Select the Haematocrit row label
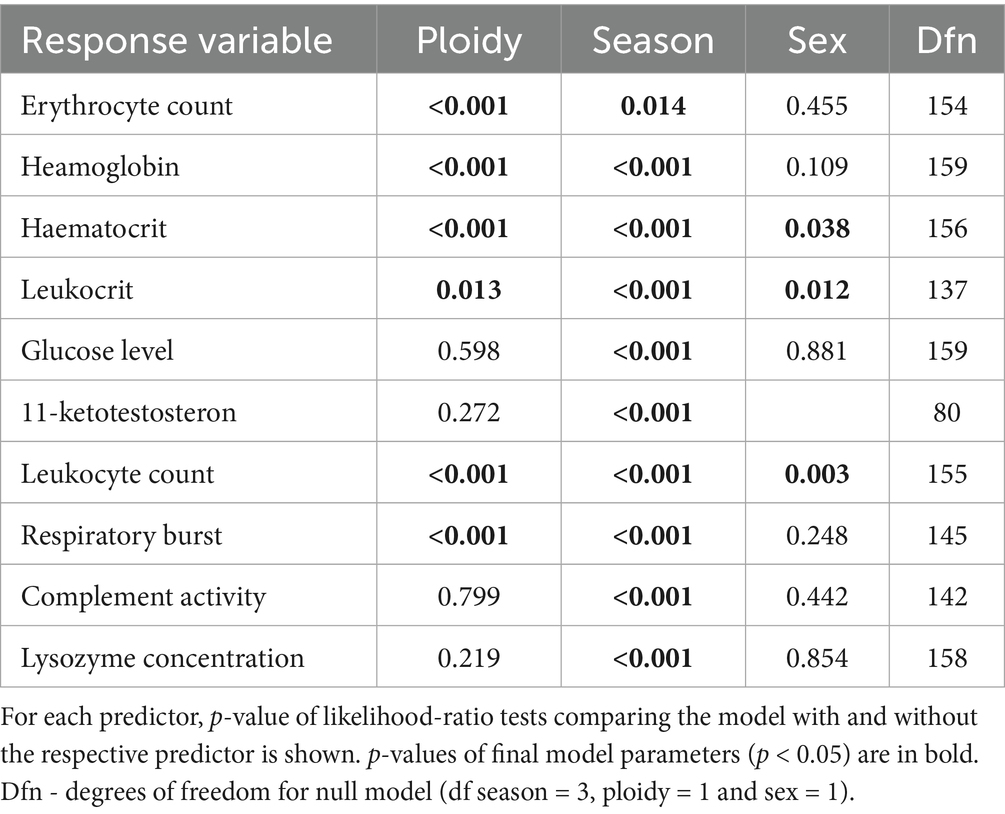This screenshot has height=814, width=1005. (94, 228)
